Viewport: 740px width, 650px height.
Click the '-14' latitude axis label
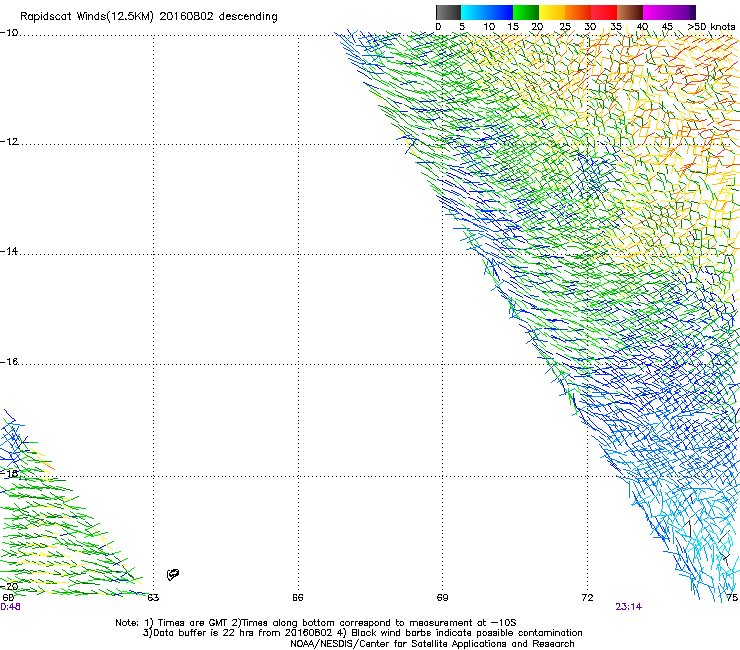click(x=9, y=251)
